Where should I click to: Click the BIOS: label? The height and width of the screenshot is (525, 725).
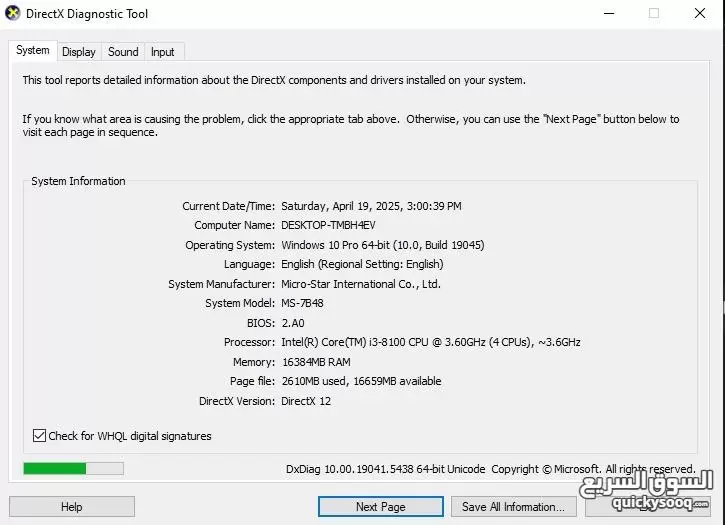tap(261, 323)
